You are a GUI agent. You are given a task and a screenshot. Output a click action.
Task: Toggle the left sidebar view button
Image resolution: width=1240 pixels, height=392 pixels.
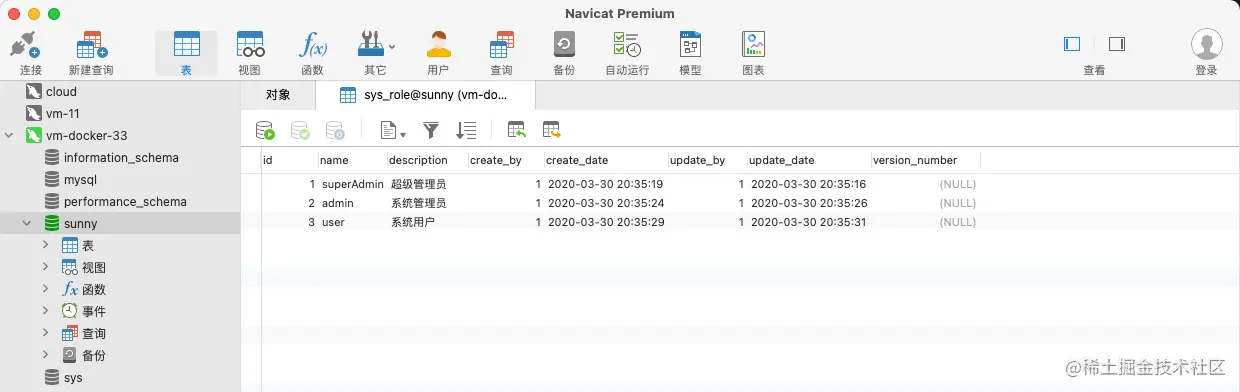click(x=1072, y=44)
